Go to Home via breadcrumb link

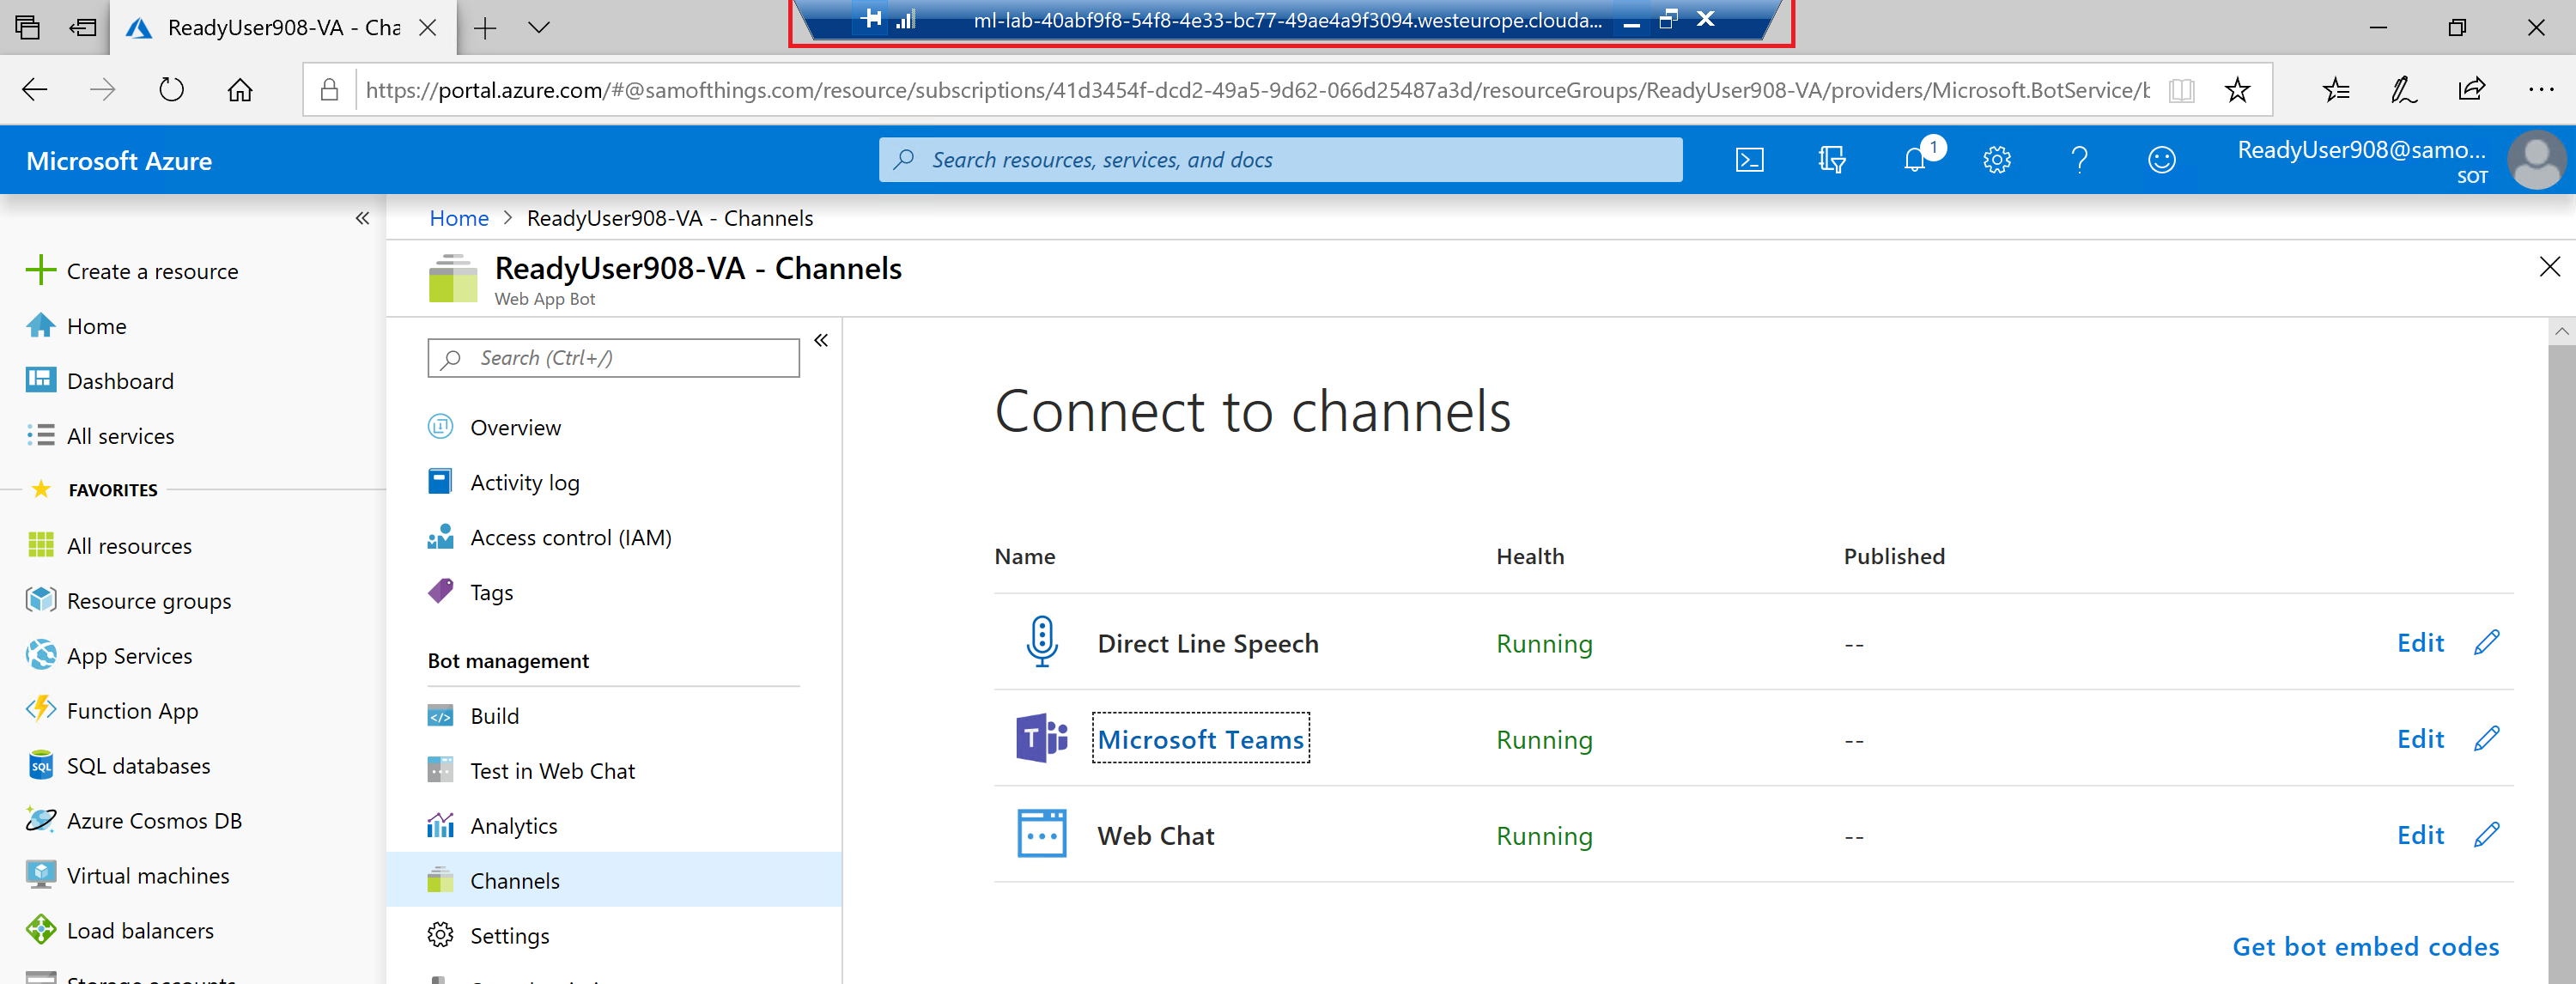459,218
